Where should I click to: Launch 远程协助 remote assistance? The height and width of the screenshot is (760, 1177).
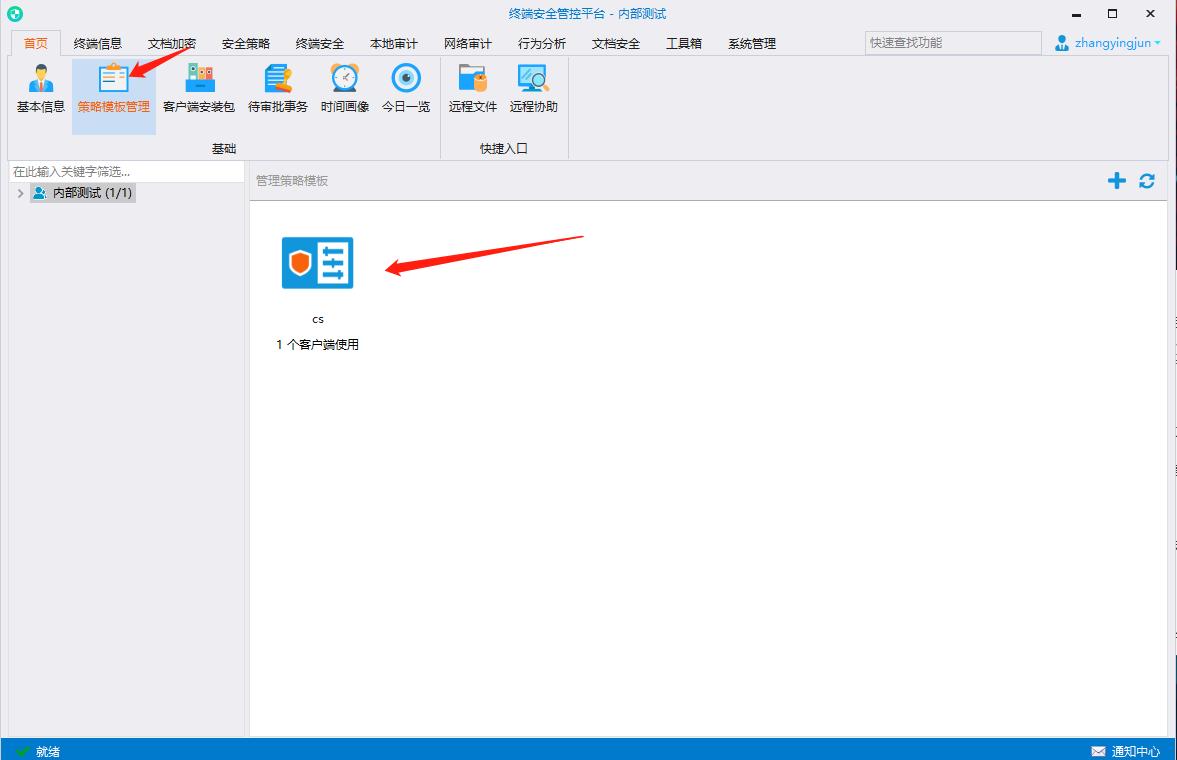(x=533, y=90)
